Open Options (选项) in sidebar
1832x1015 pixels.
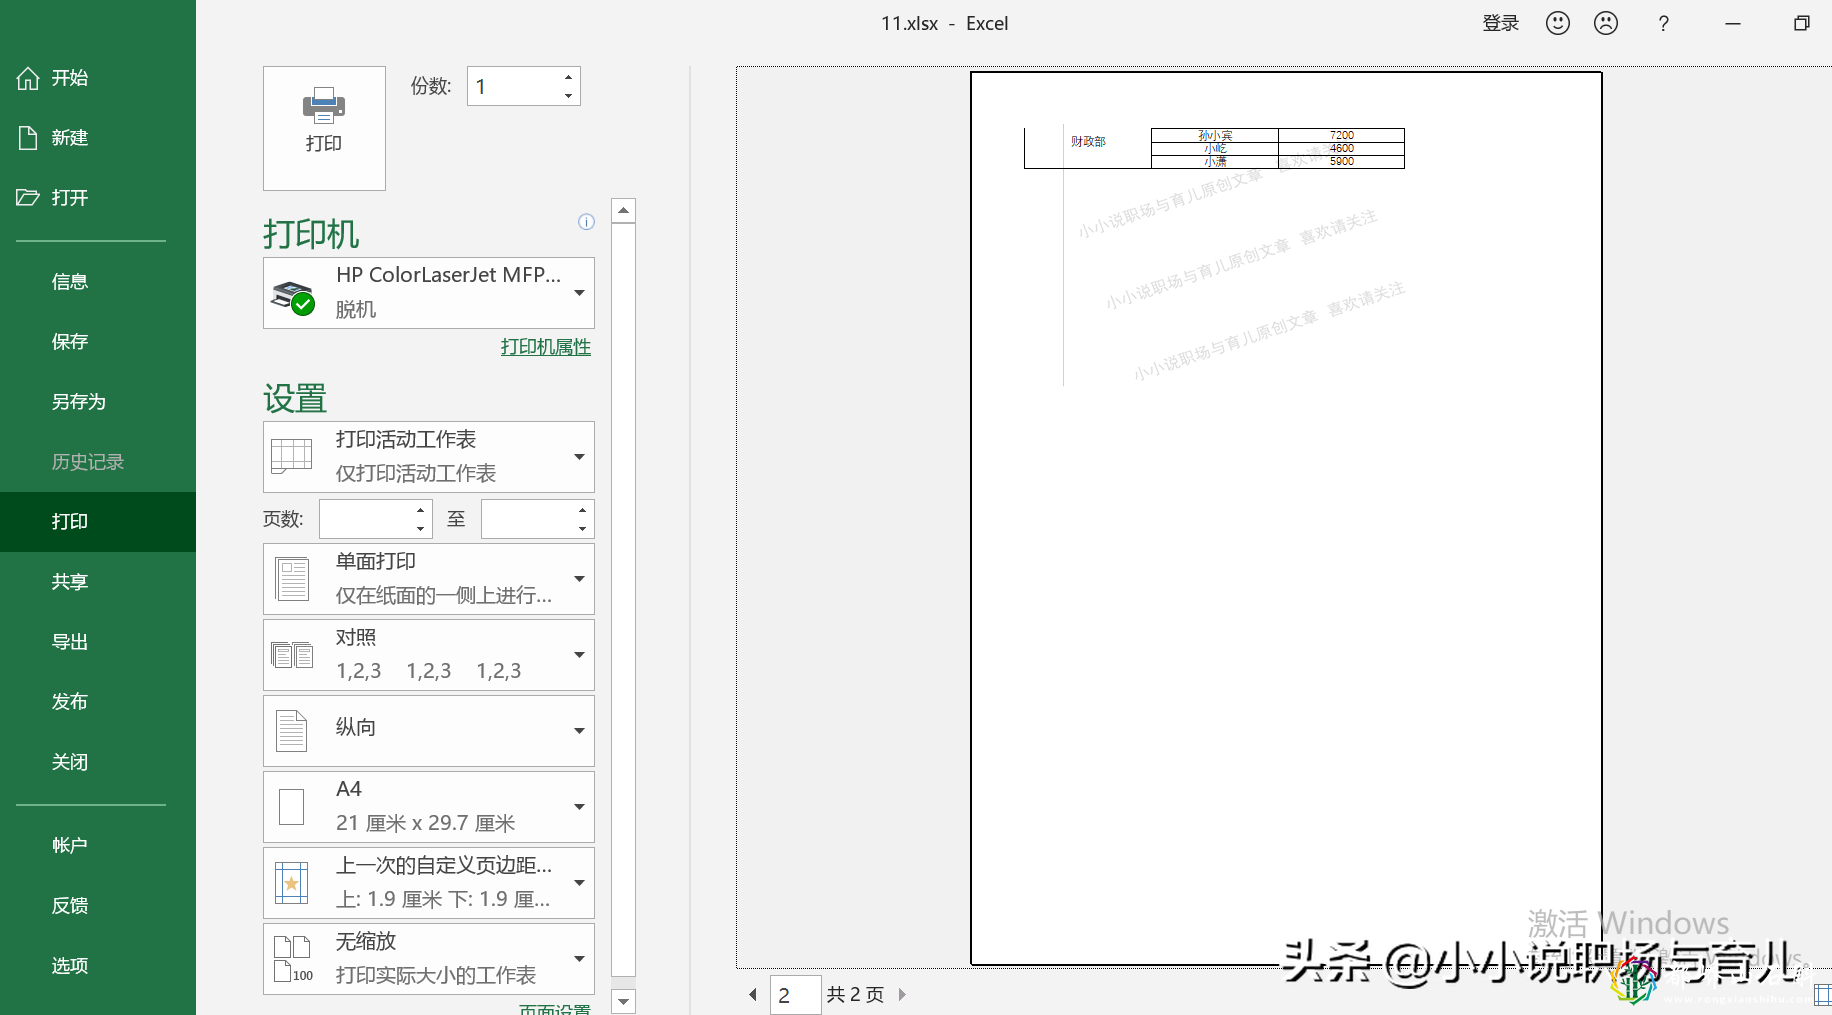pos(98,966)
